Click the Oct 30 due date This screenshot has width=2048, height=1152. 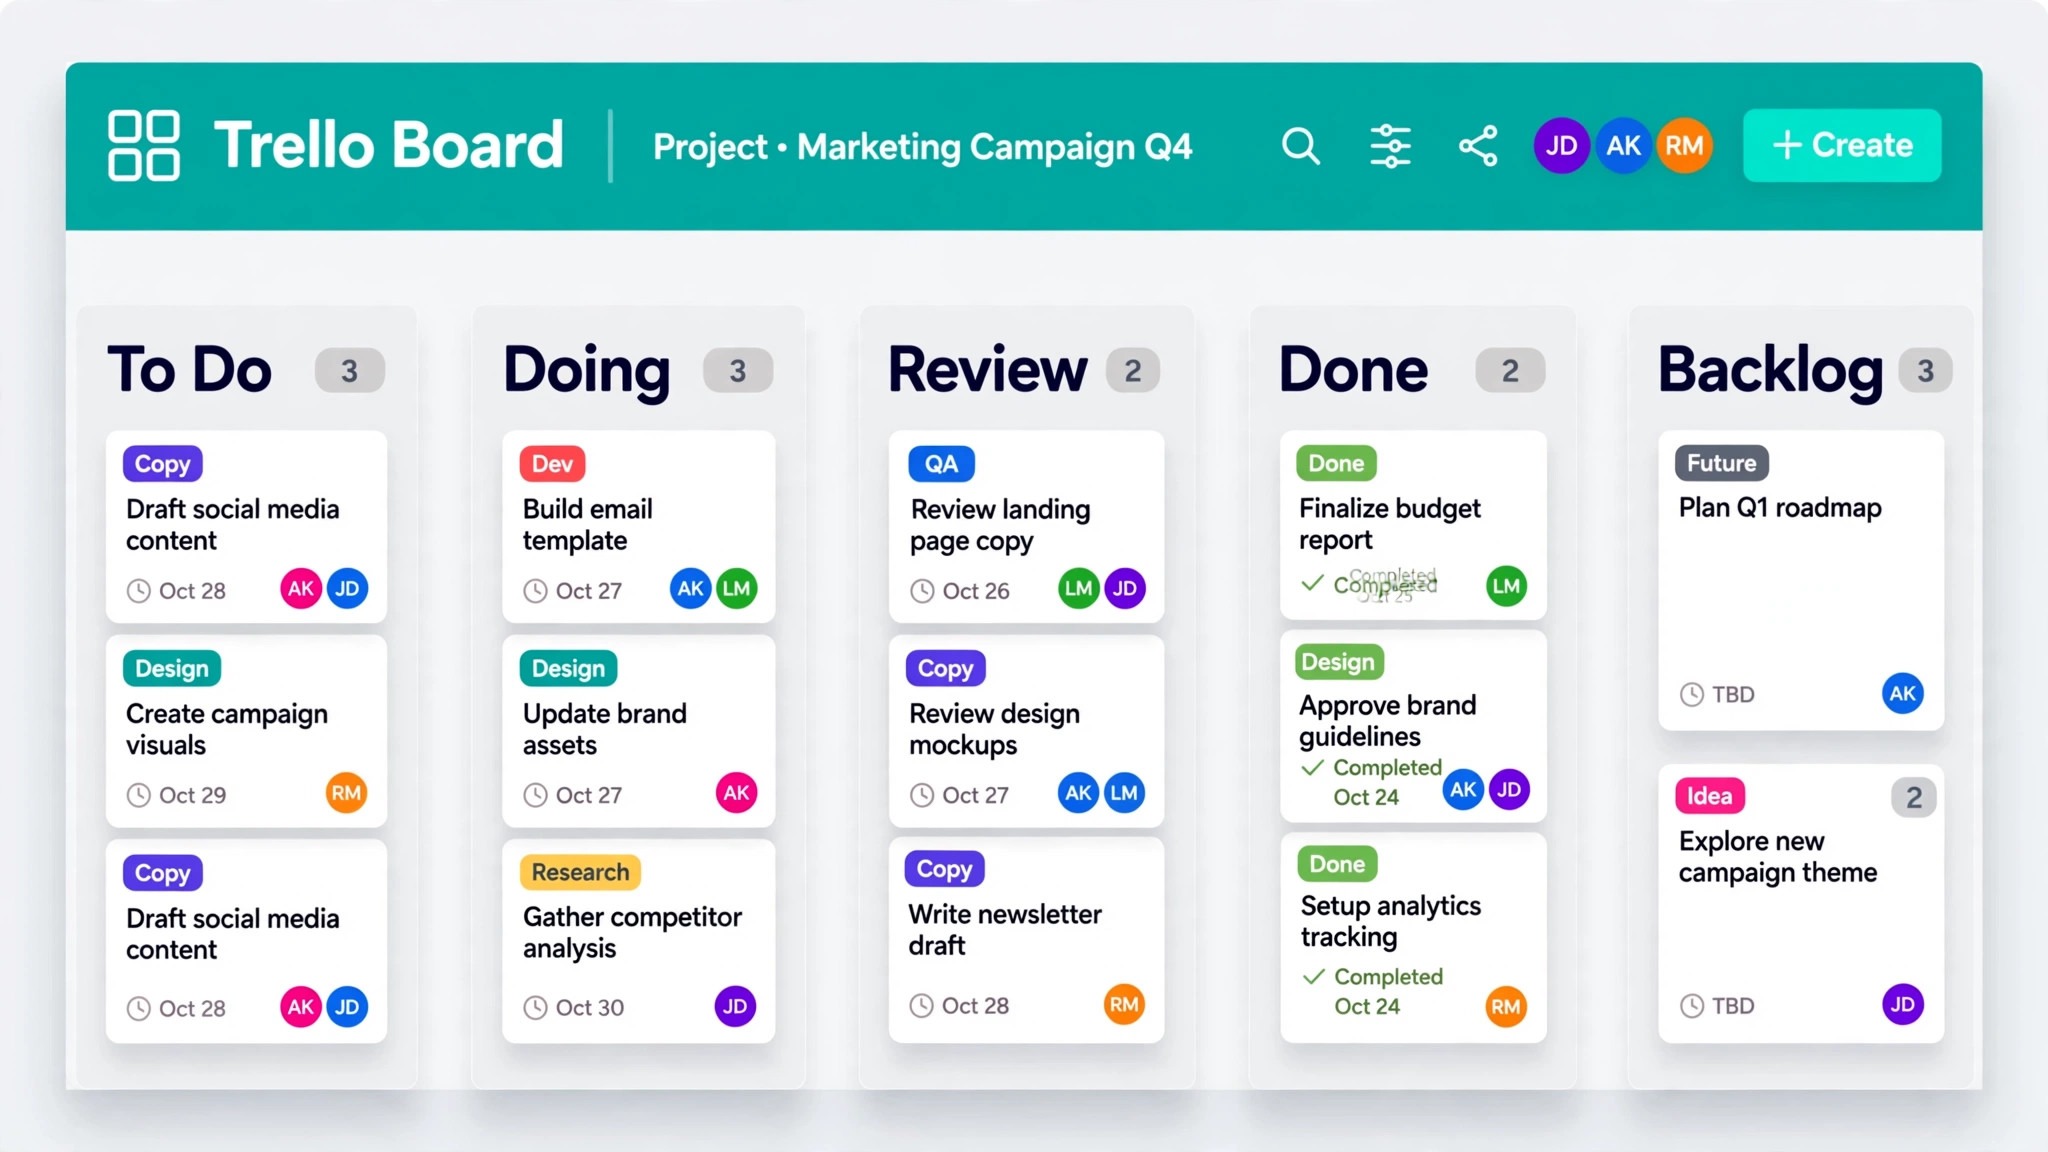pyautogui.click(x=574, y=1007)
